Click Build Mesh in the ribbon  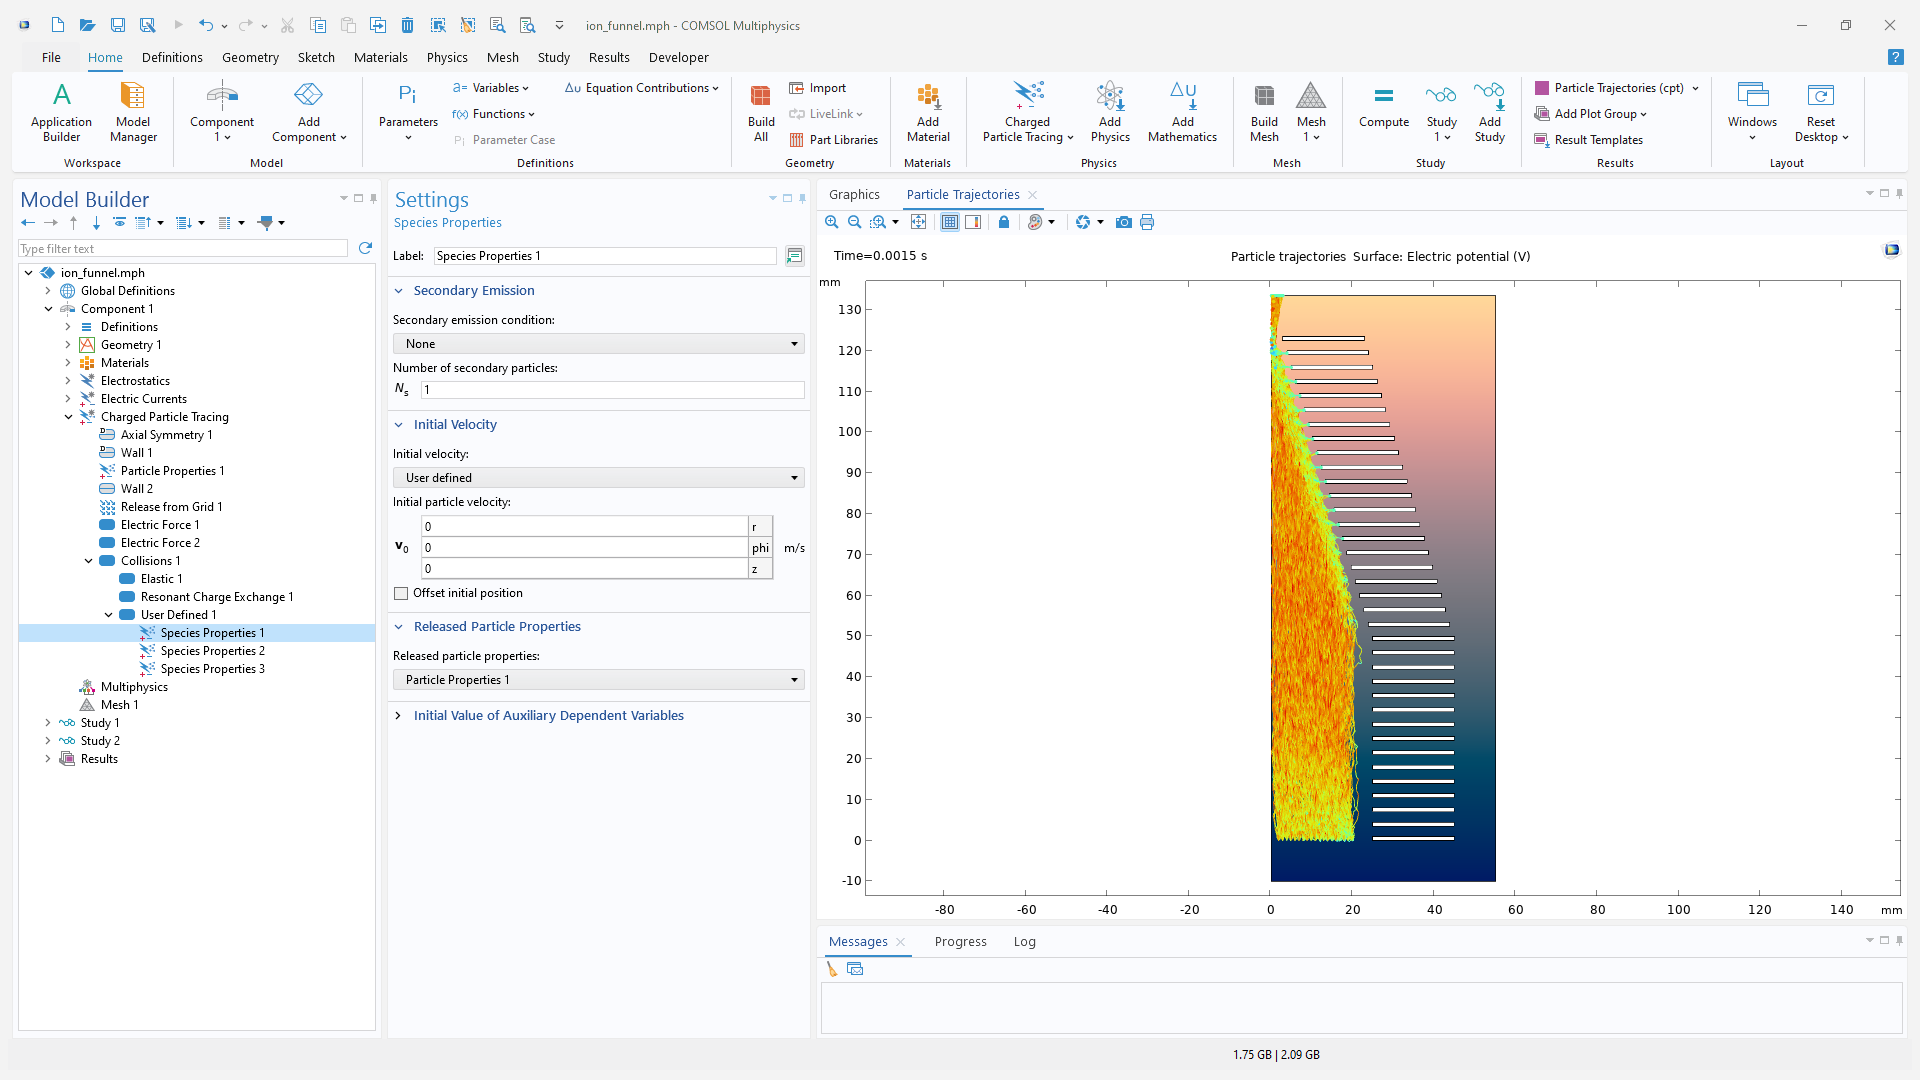[x=1264, y=112]
